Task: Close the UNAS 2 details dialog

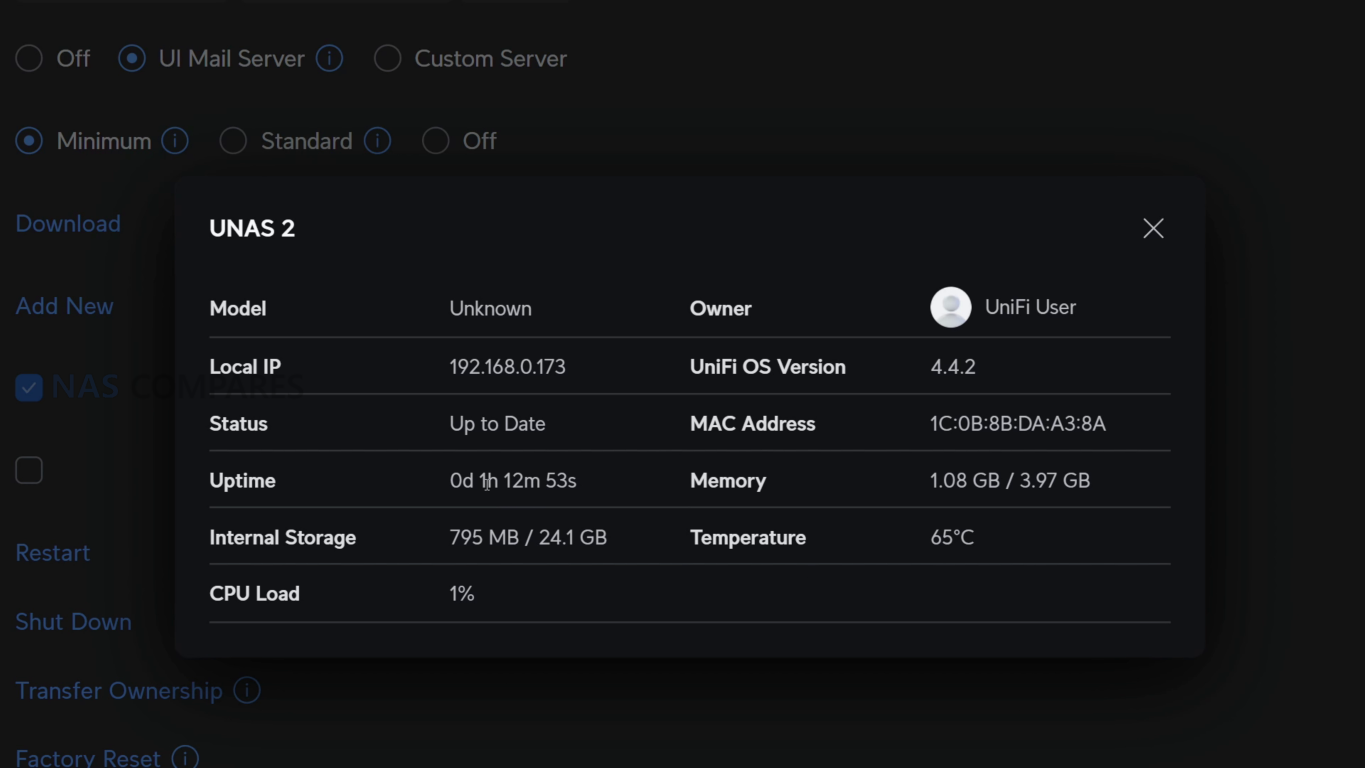Action: (1153, 228)
